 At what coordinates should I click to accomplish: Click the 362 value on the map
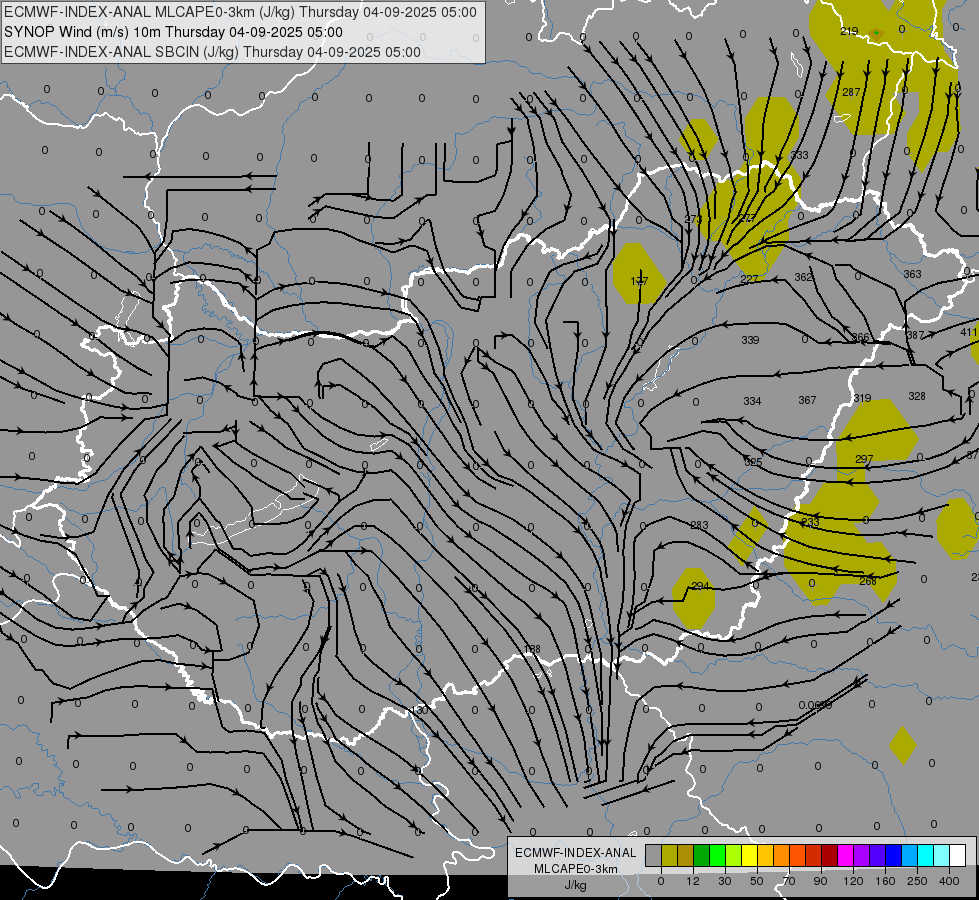tap(804, 277)
